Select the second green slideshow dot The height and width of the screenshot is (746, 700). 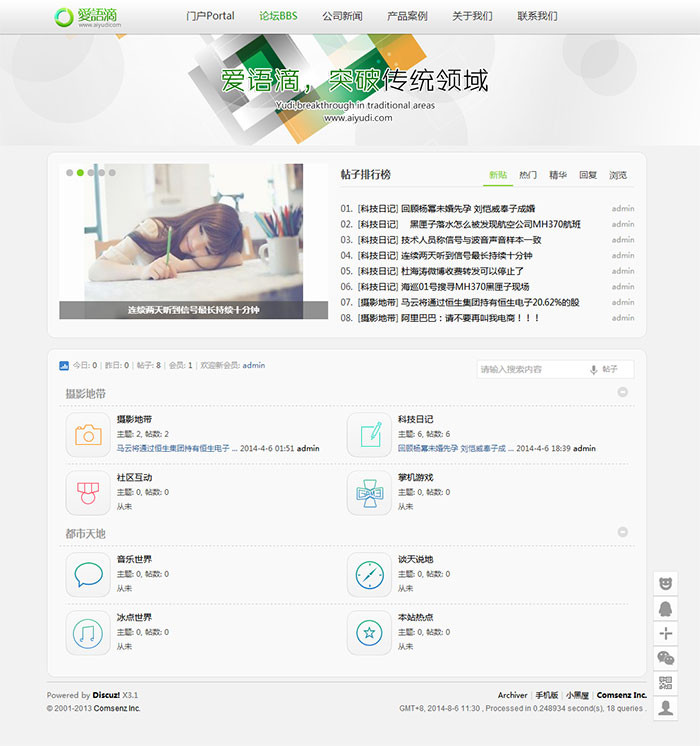click(80, 173)
